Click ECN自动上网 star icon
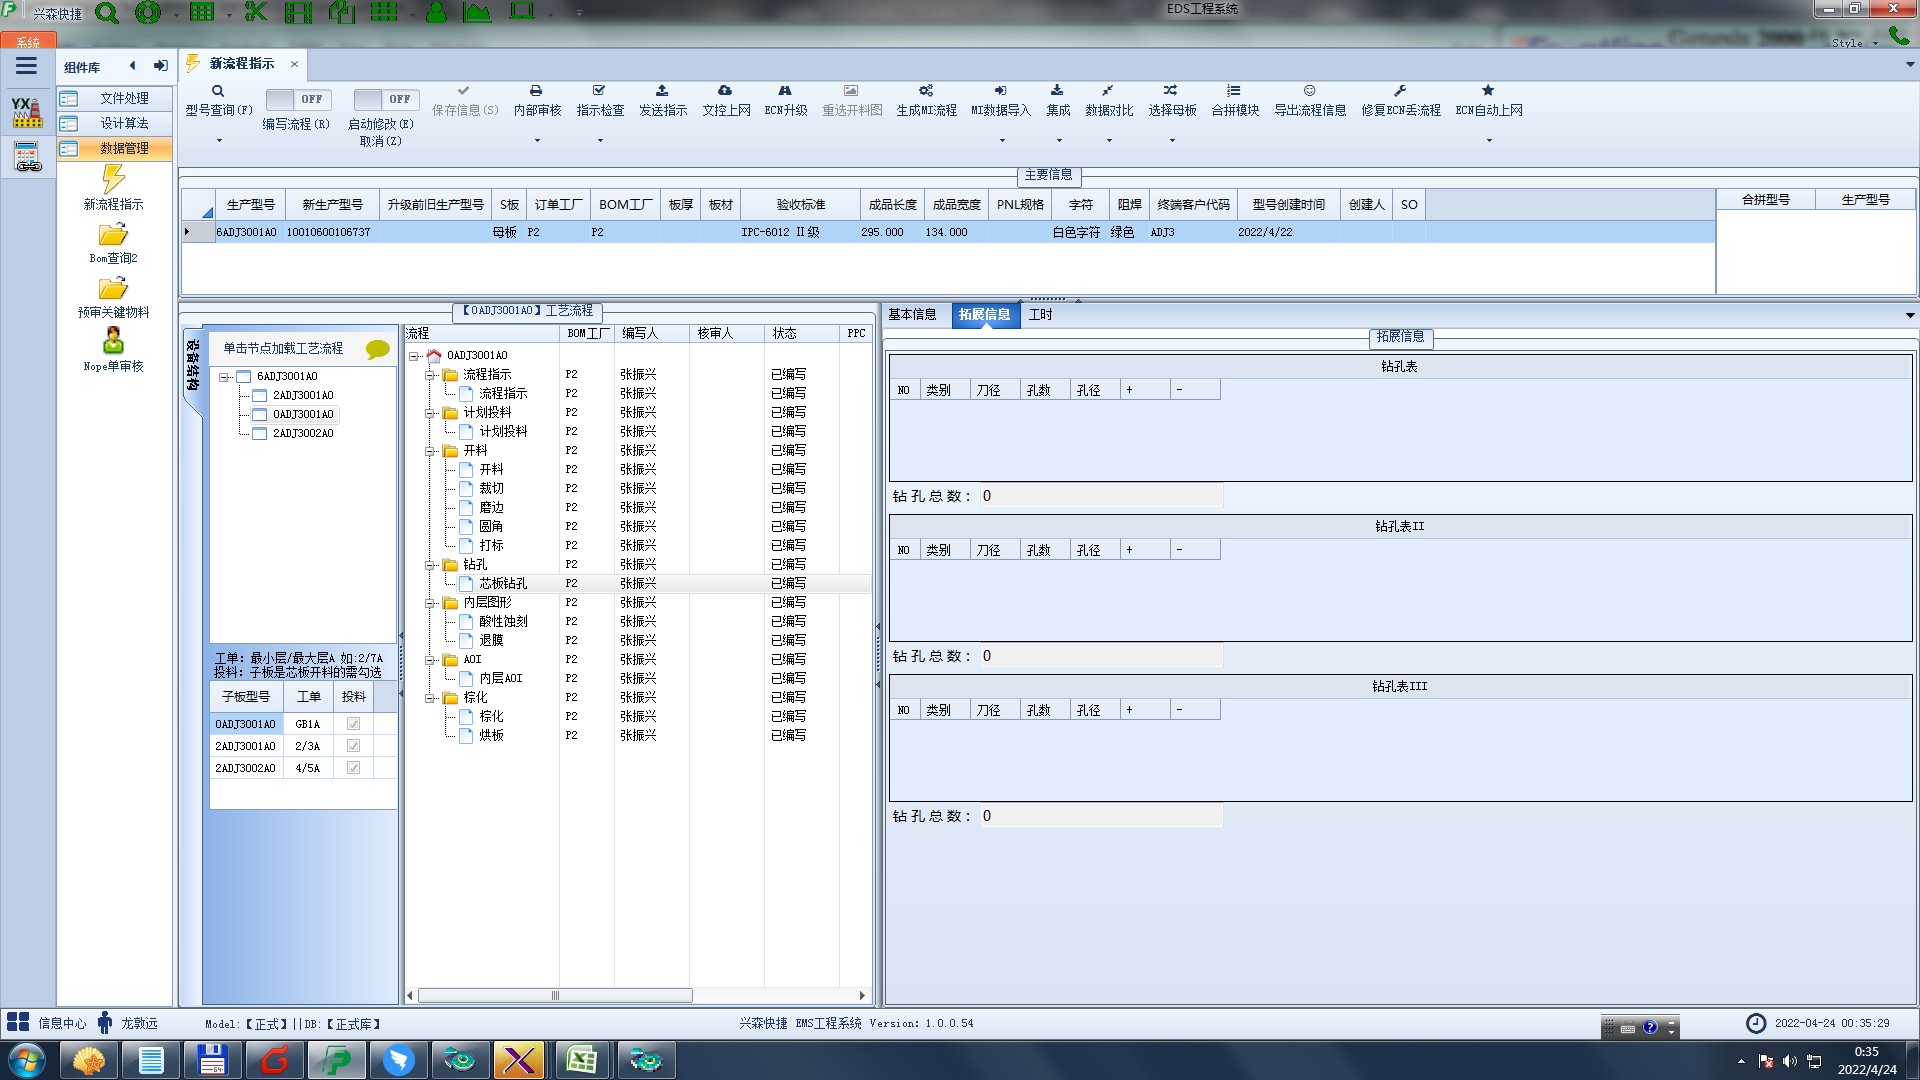Viewport: 1920px width, 1080px height. (1488, 91)
